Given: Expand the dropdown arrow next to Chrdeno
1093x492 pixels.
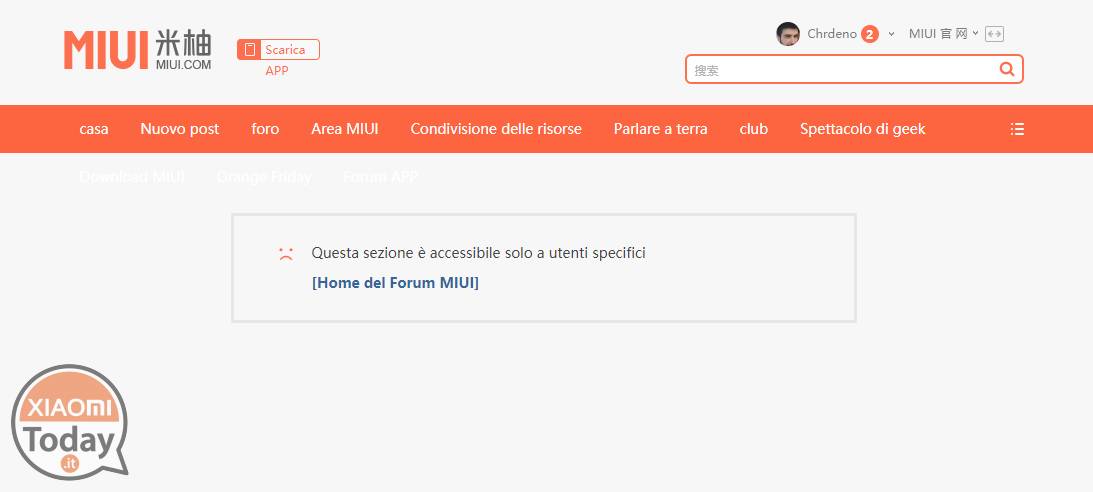Looking at the screenshot, I should (x=891, y=34).
